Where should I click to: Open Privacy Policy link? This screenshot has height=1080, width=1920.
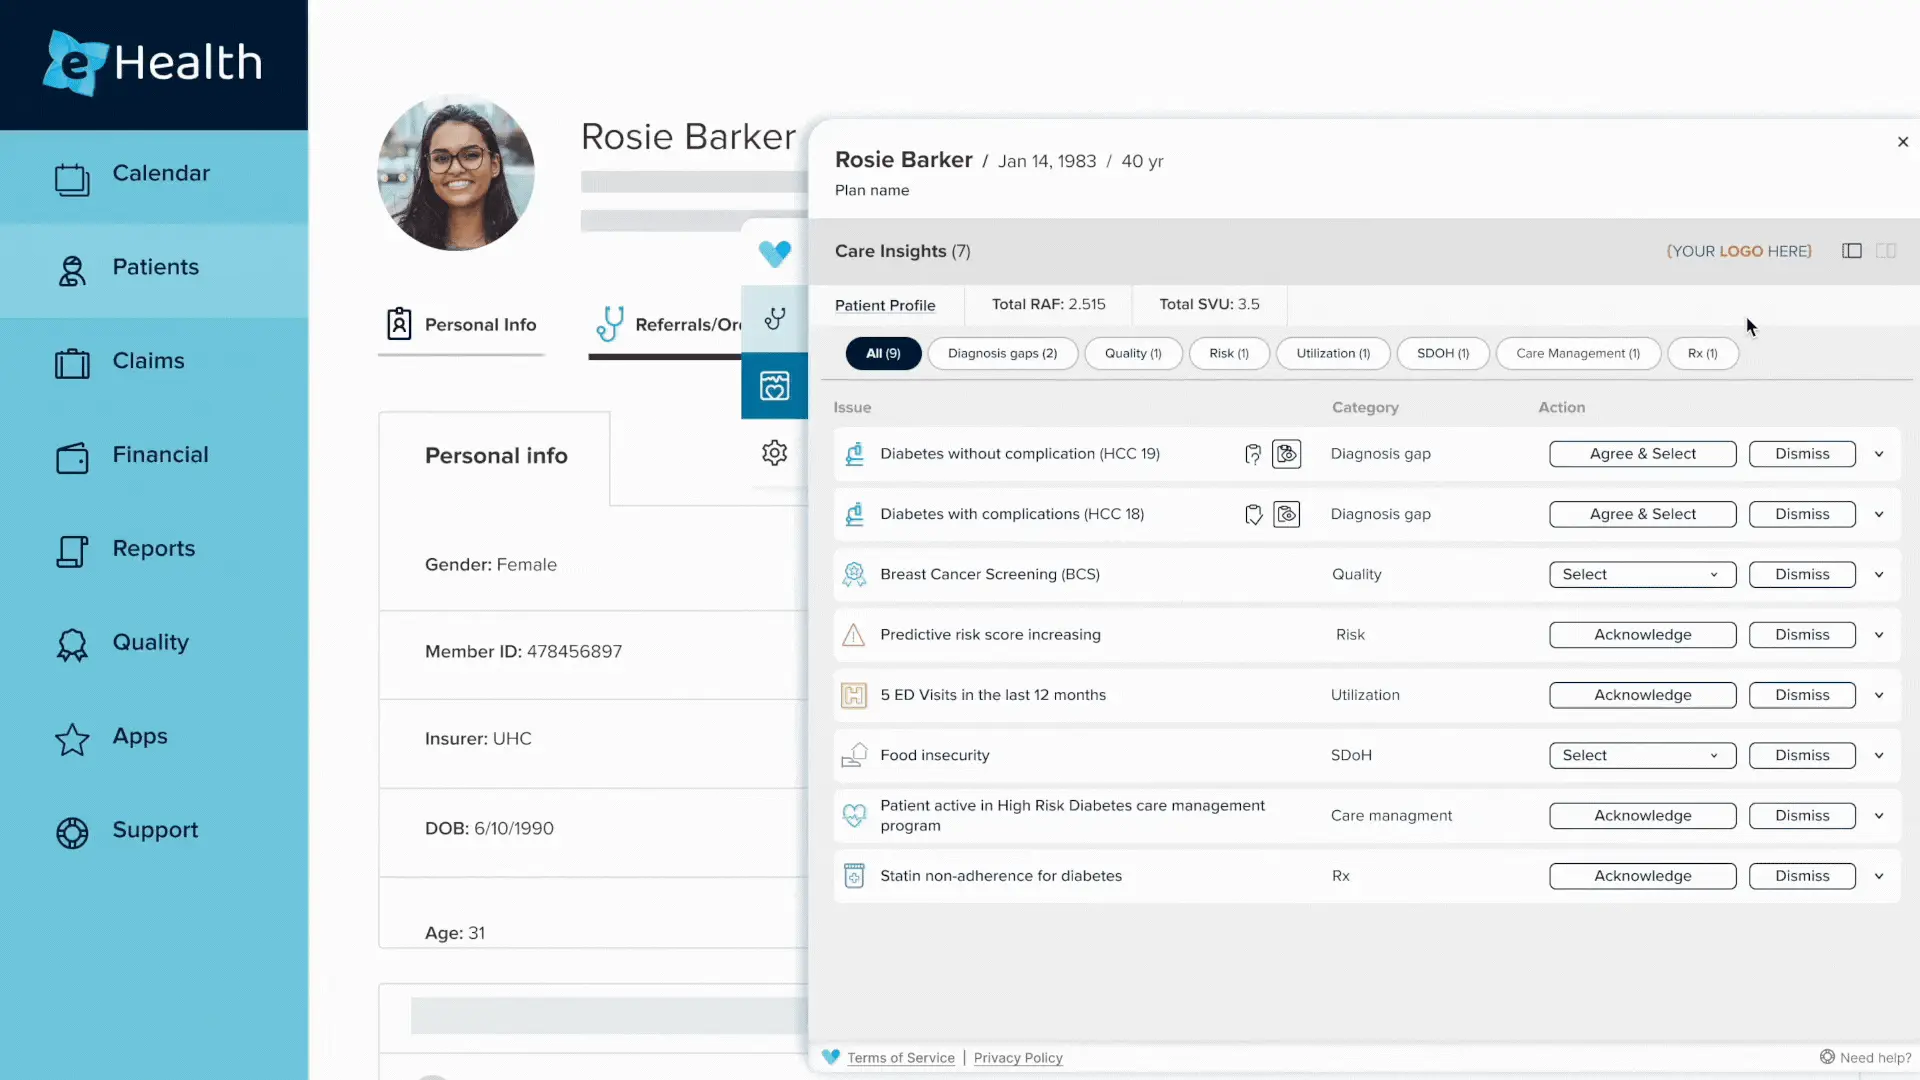pos(1017,1058)
